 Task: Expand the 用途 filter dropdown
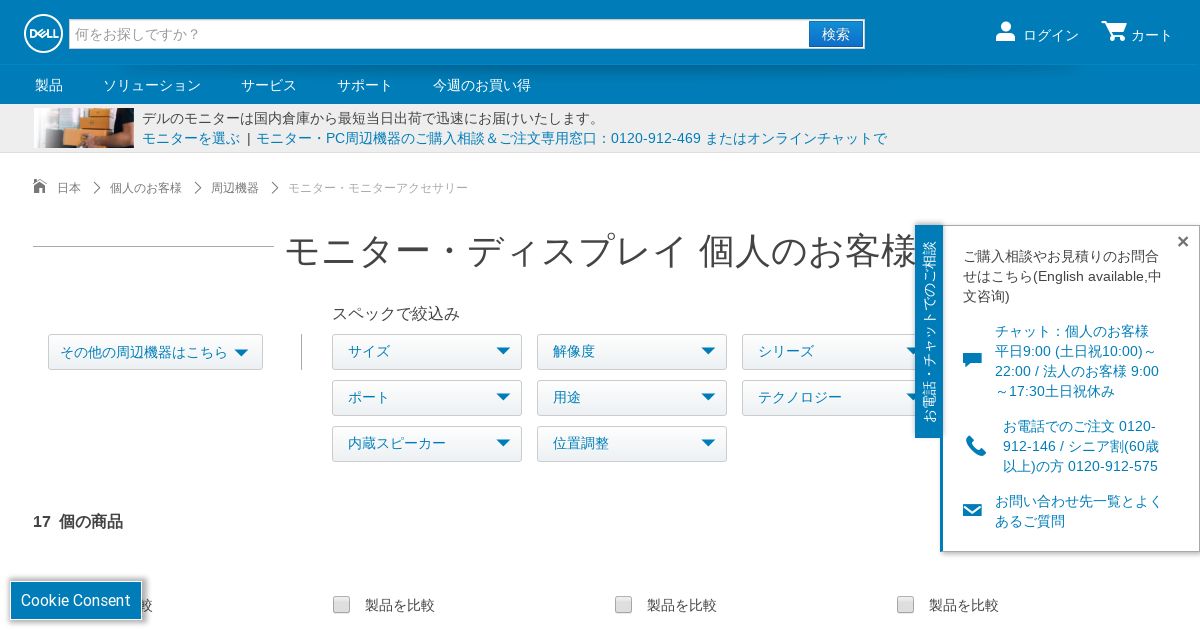632,398
